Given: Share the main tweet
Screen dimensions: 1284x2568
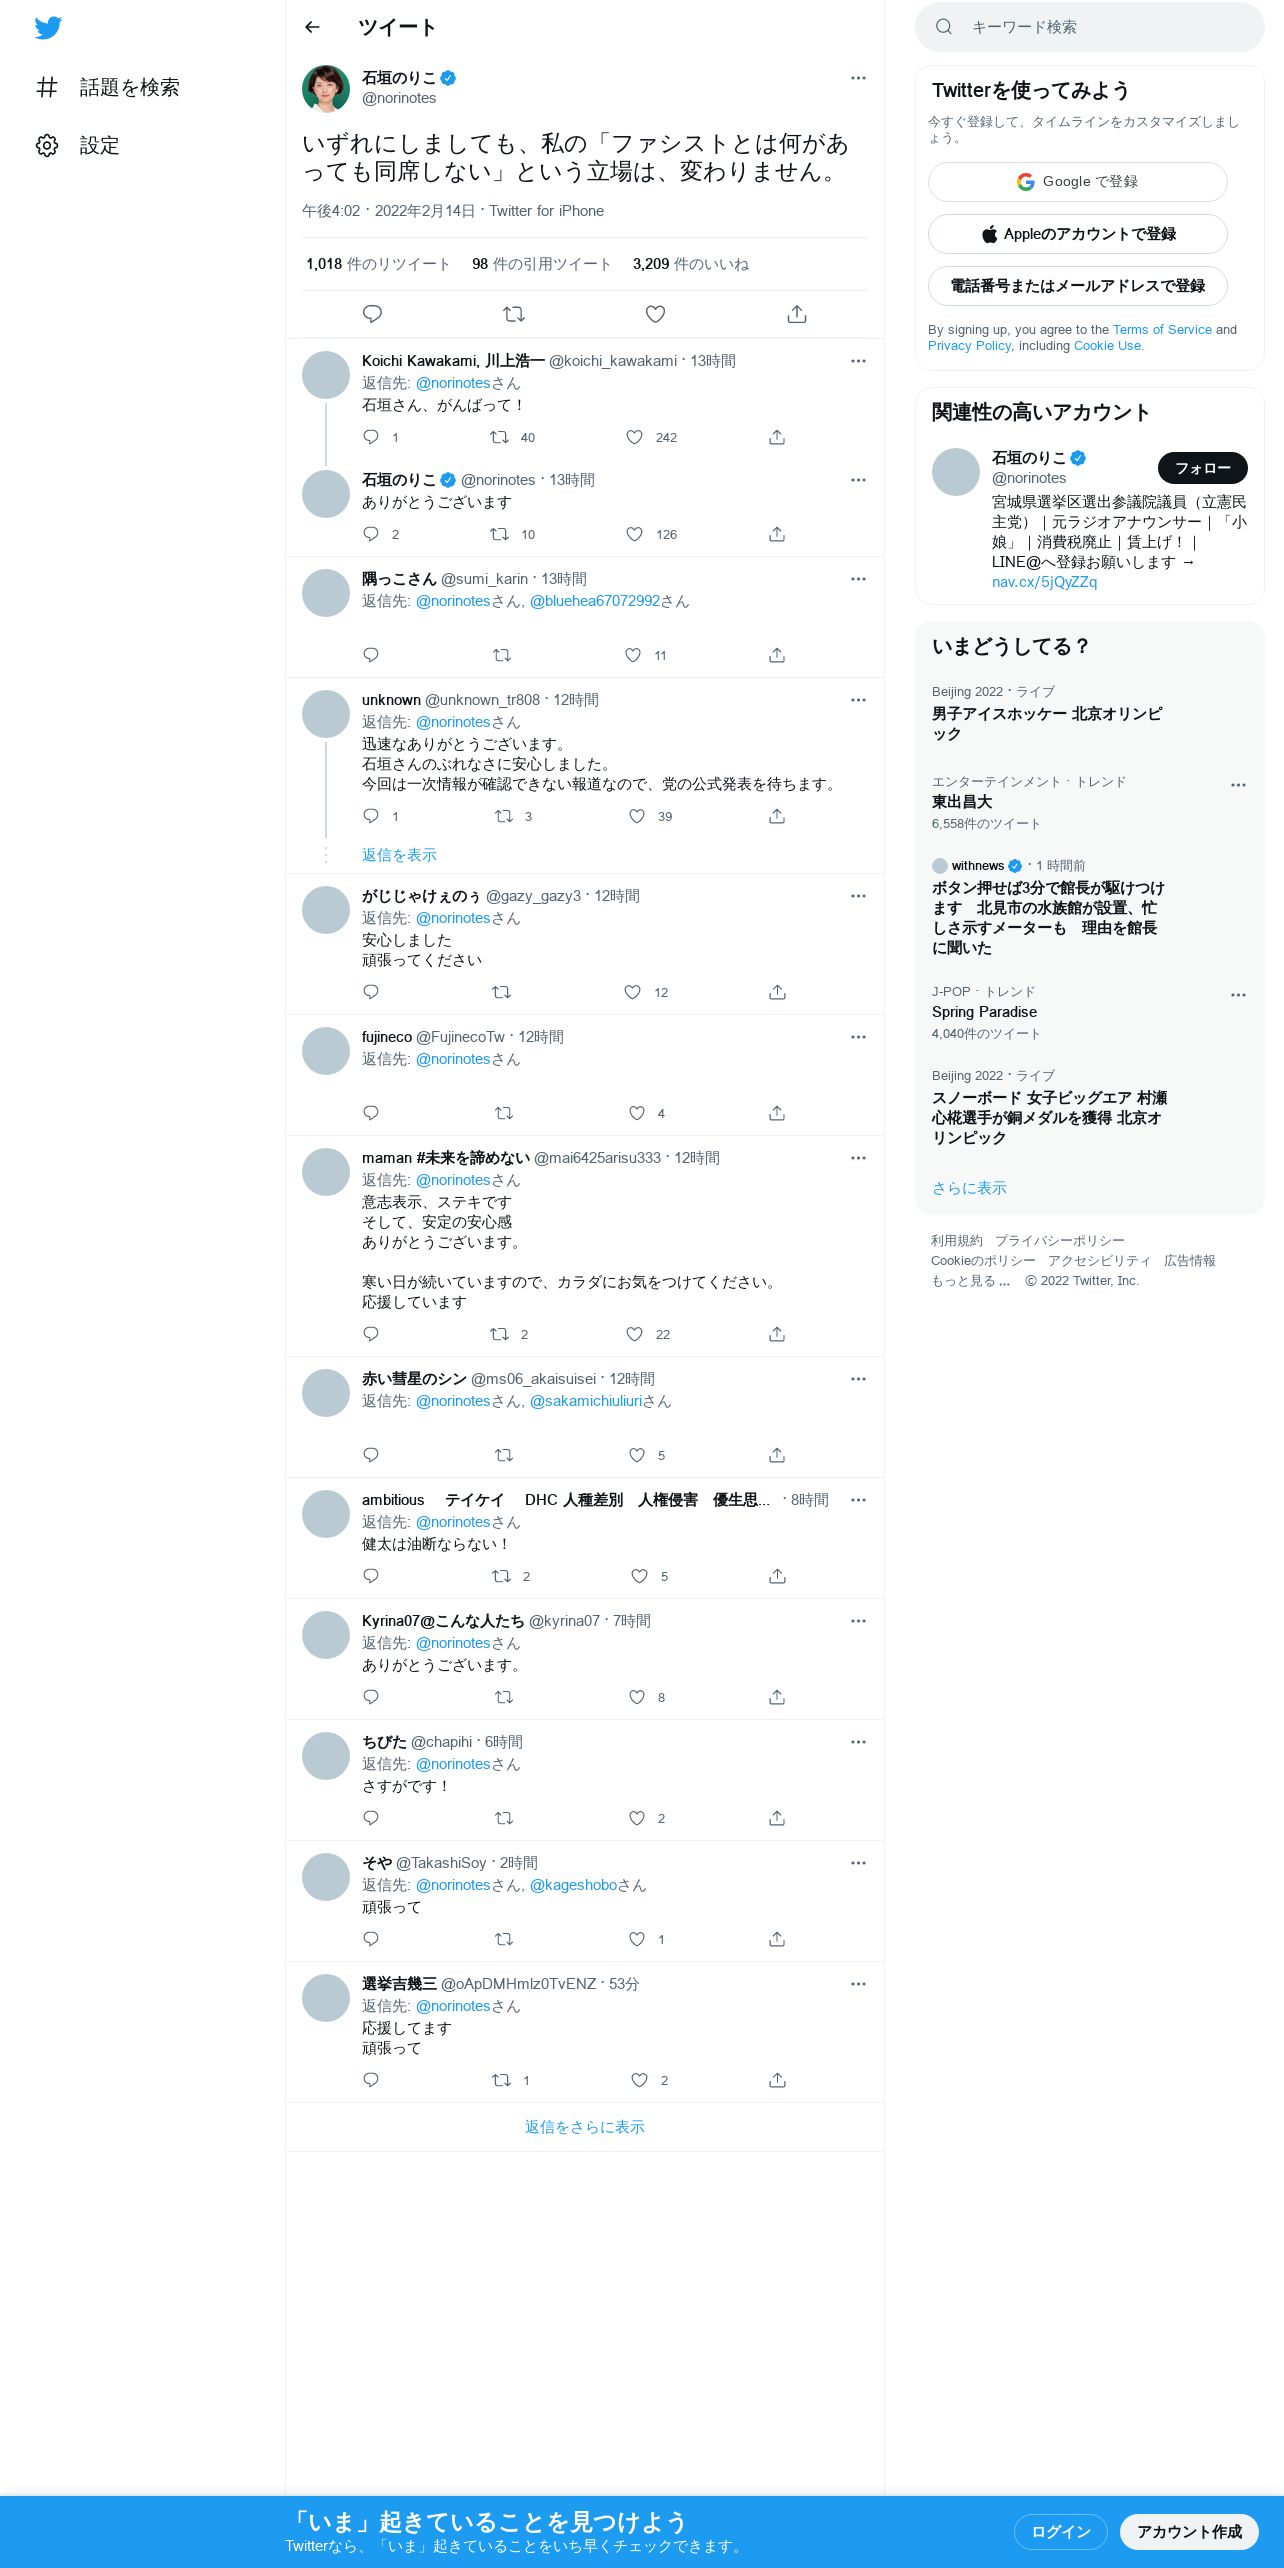Looking at the screenshot, I should pyautogui.click(x=797, y=314).
